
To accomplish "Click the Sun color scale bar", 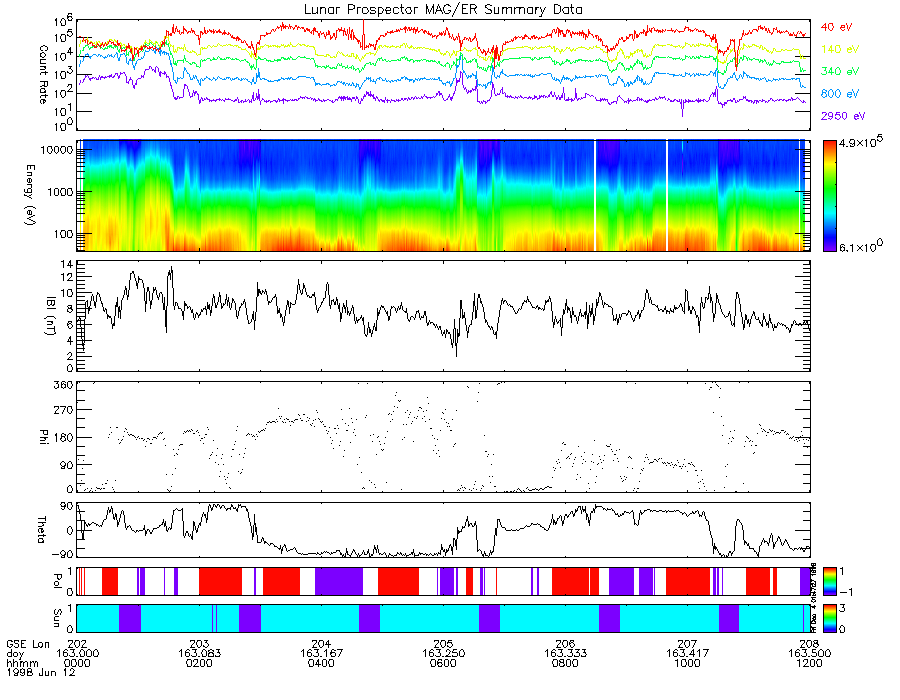I will (829, 618).
